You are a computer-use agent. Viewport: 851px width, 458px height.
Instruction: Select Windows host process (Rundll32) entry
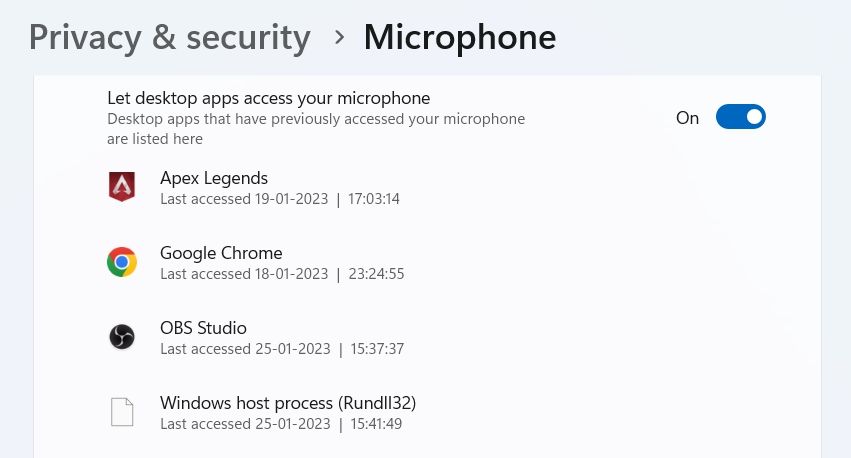pos(288,403)
